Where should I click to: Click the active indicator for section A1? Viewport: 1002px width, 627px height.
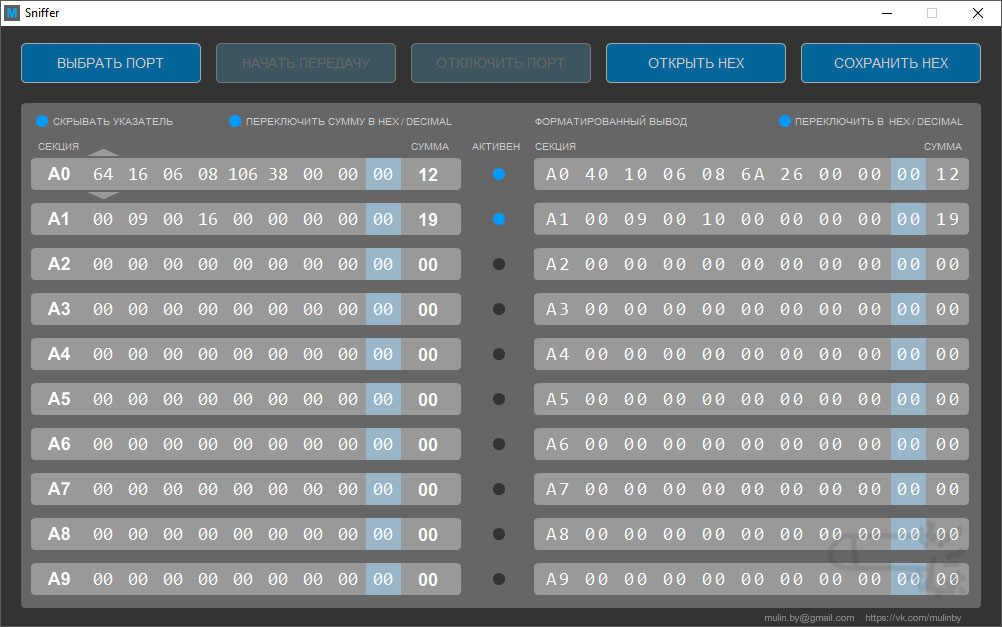coord(499,219)
